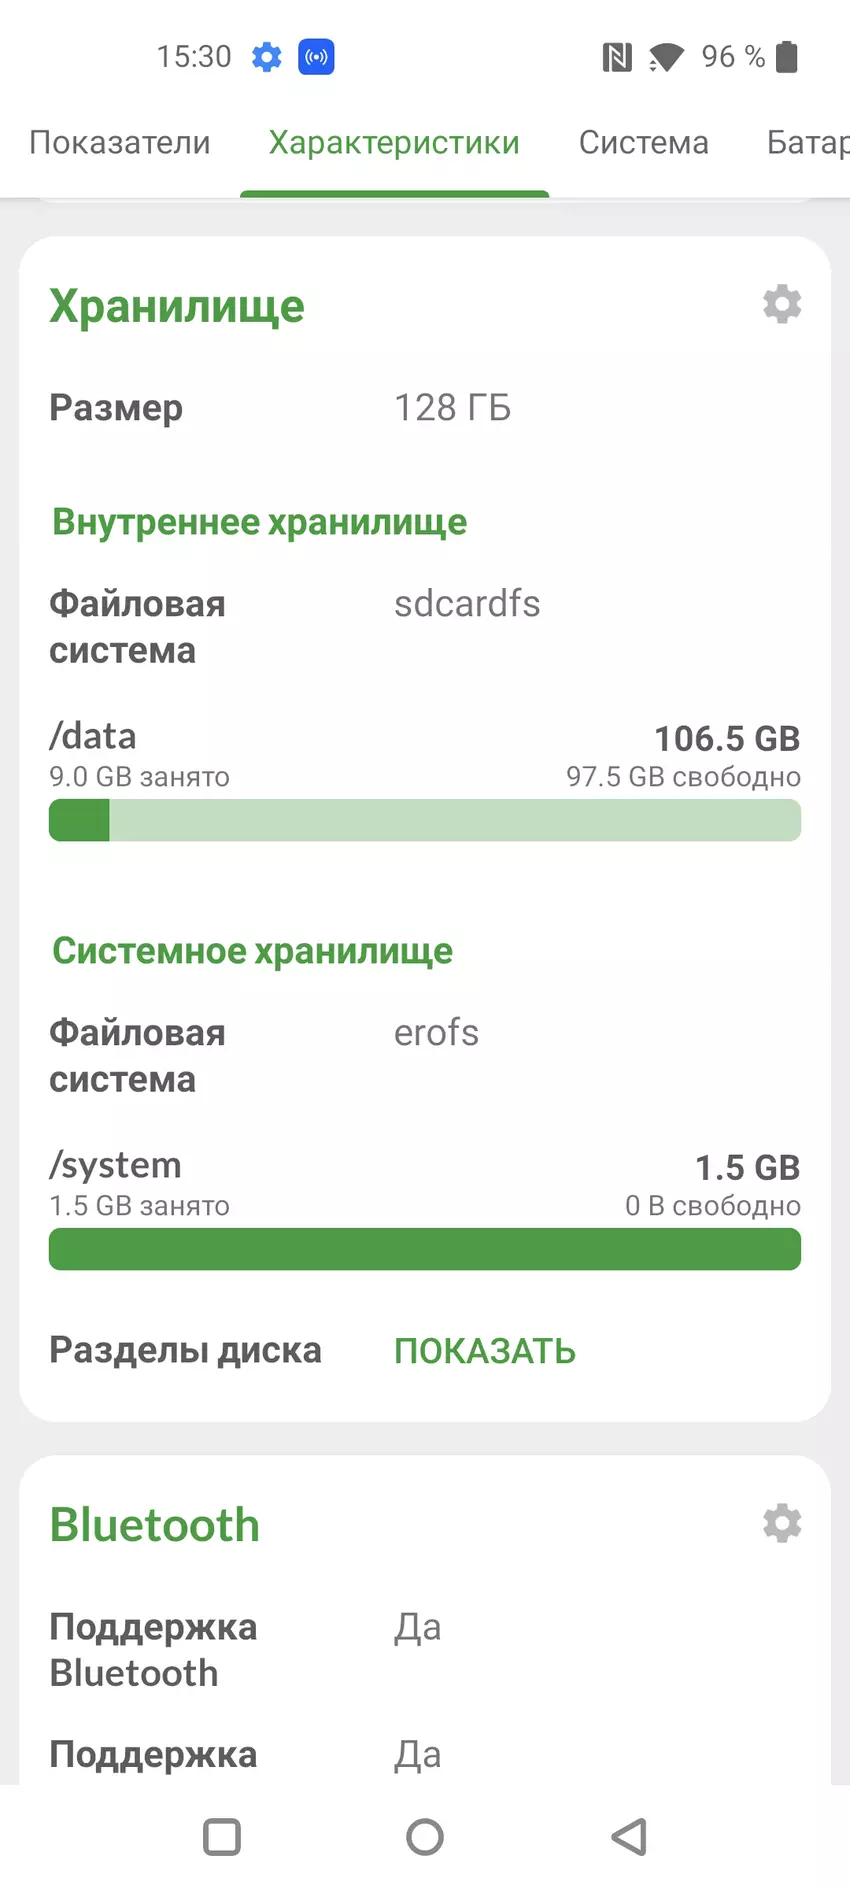Switch to the Показатели tab
The image size is (850, 1889).
click(x=120, y=143)
